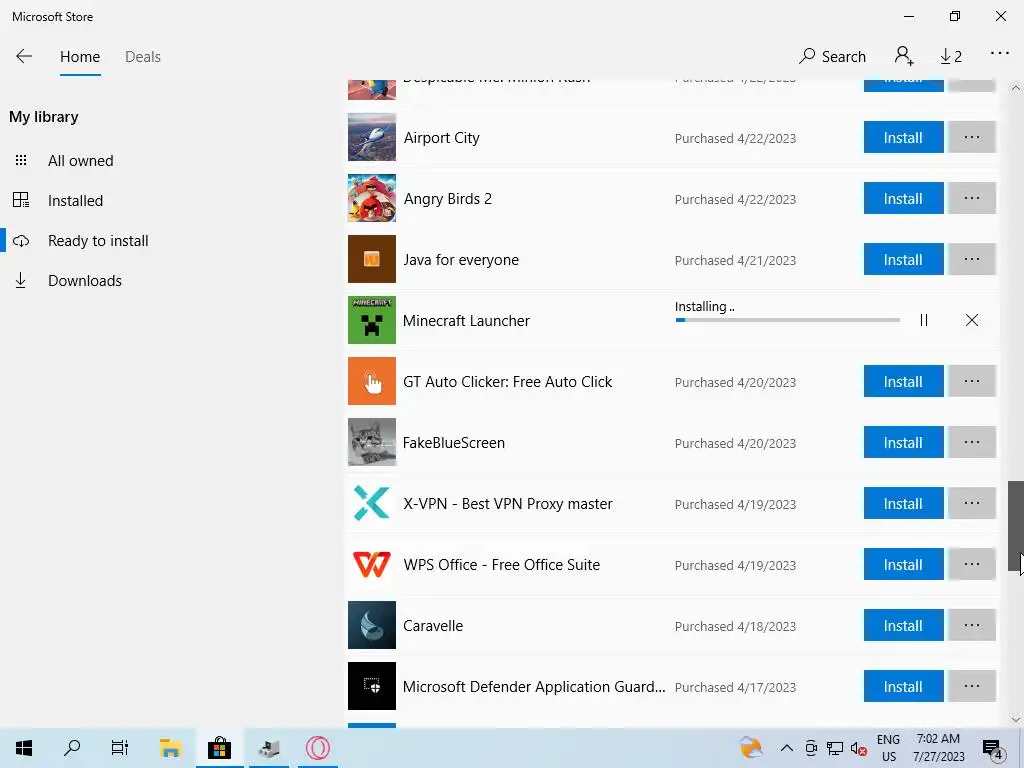Select Ready to install in sidebar
This screenshot has height=768, width=1024.
(x=98, y=240)
